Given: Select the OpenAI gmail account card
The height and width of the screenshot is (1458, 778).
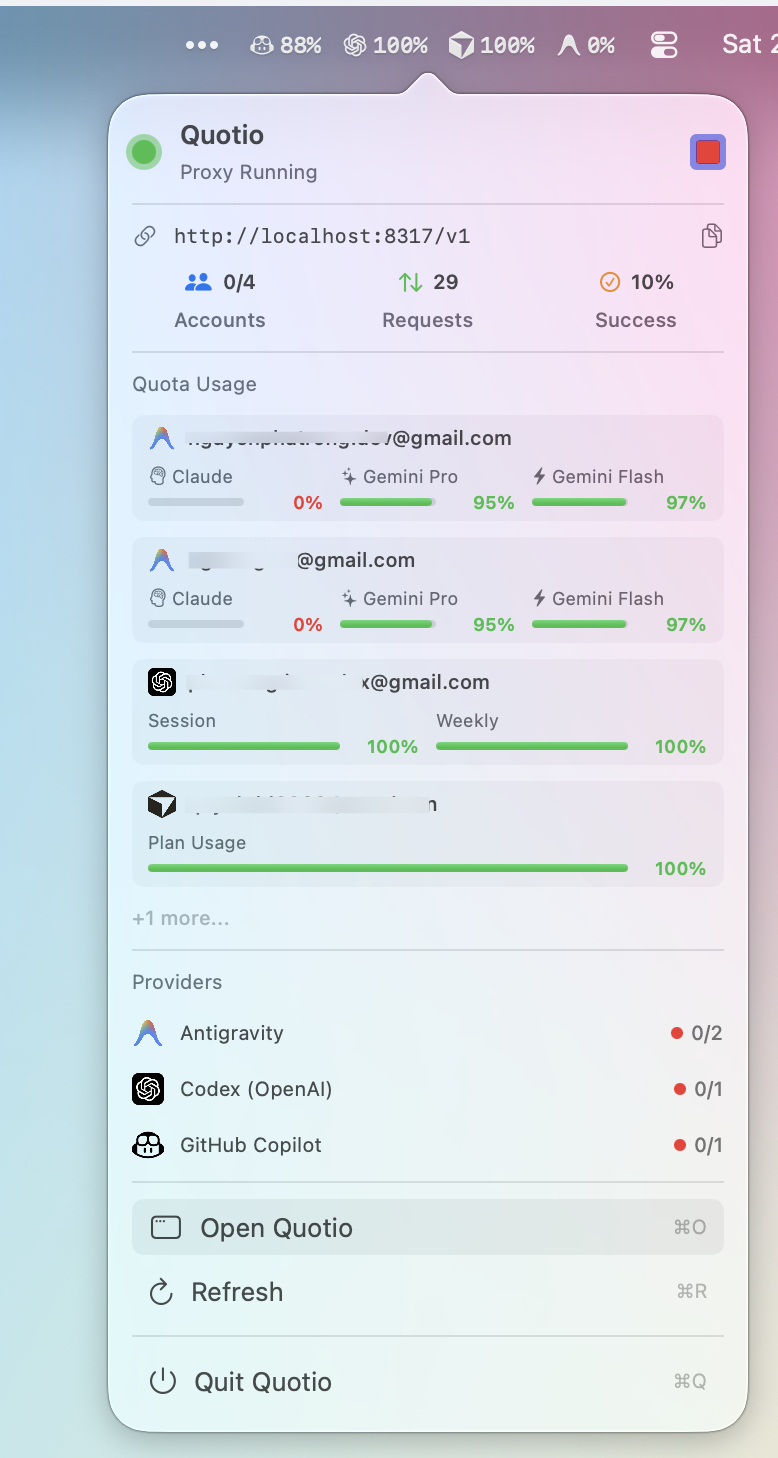Looking at the screenshot, I should (x=428, y=712).
